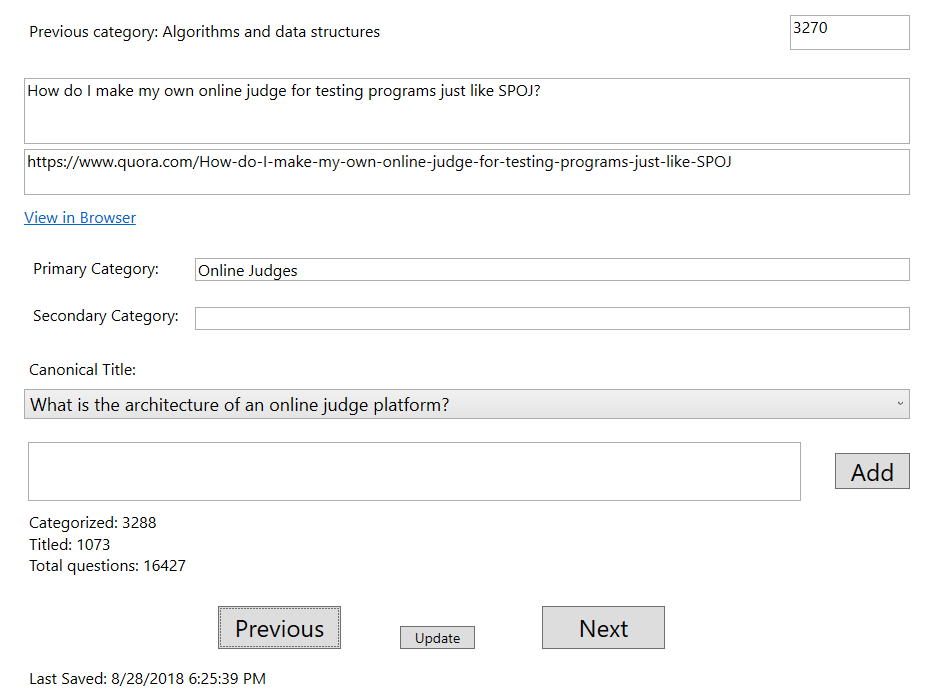Click the question text box about SPOJ
The image size is (933, 697).
click(x=466, y=110)
